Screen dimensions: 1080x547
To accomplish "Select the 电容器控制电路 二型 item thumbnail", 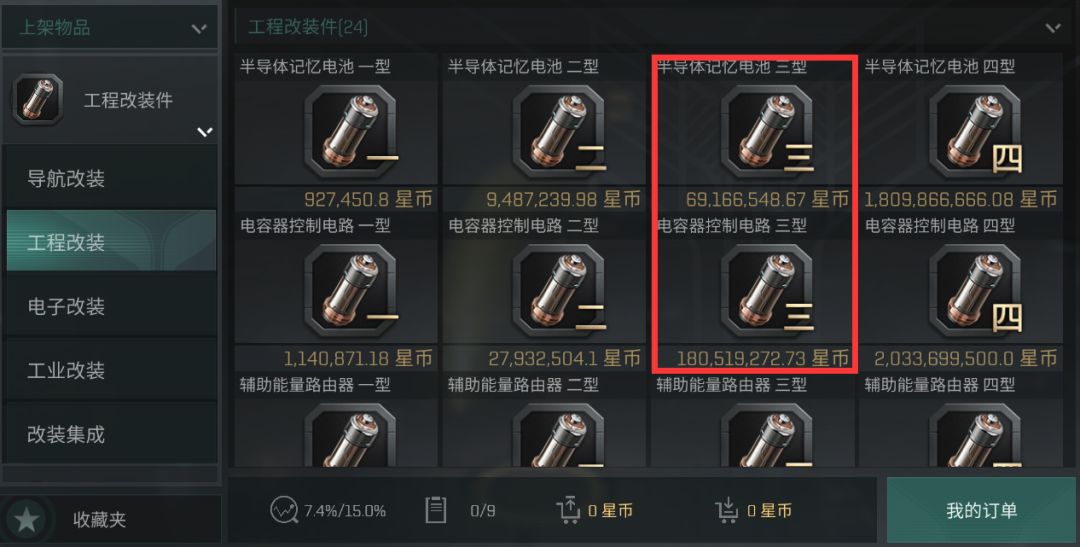I will [x=559, y=290].
